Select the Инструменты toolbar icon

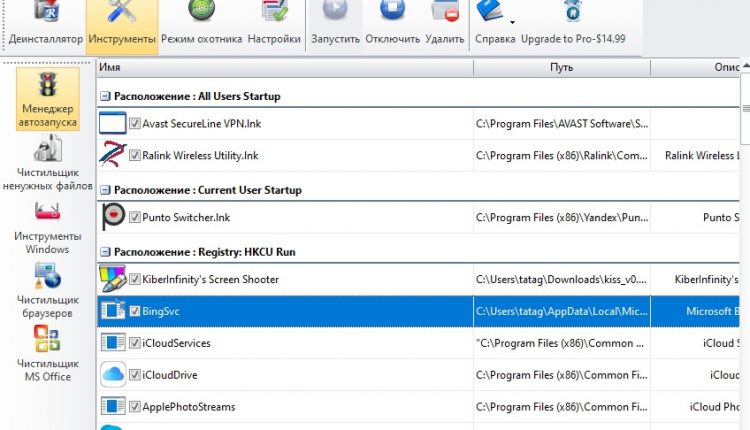(x=122, y=11)
